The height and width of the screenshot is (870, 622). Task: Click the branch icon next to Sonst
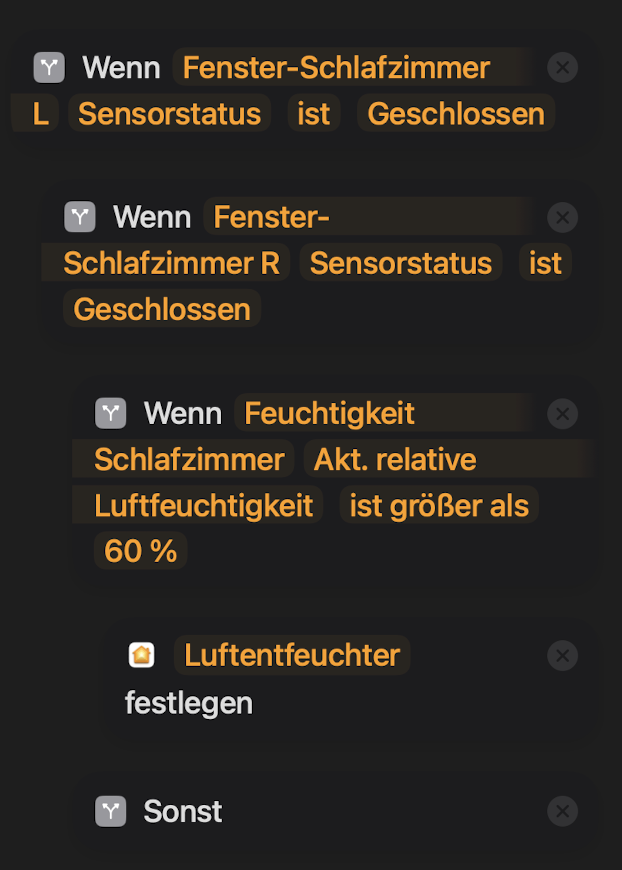(x=110, y=811)
